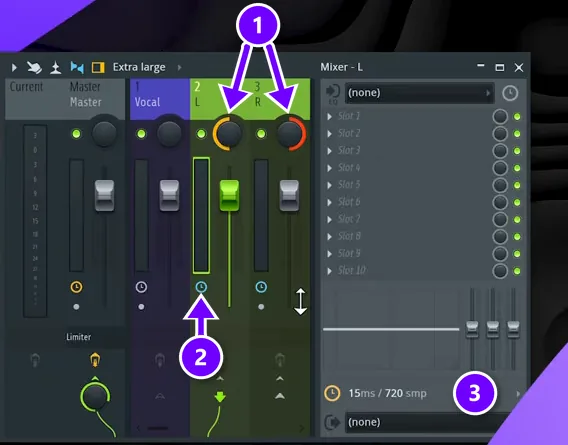Open the Slot 2 effect menu arrow

[x=329, y=134]
